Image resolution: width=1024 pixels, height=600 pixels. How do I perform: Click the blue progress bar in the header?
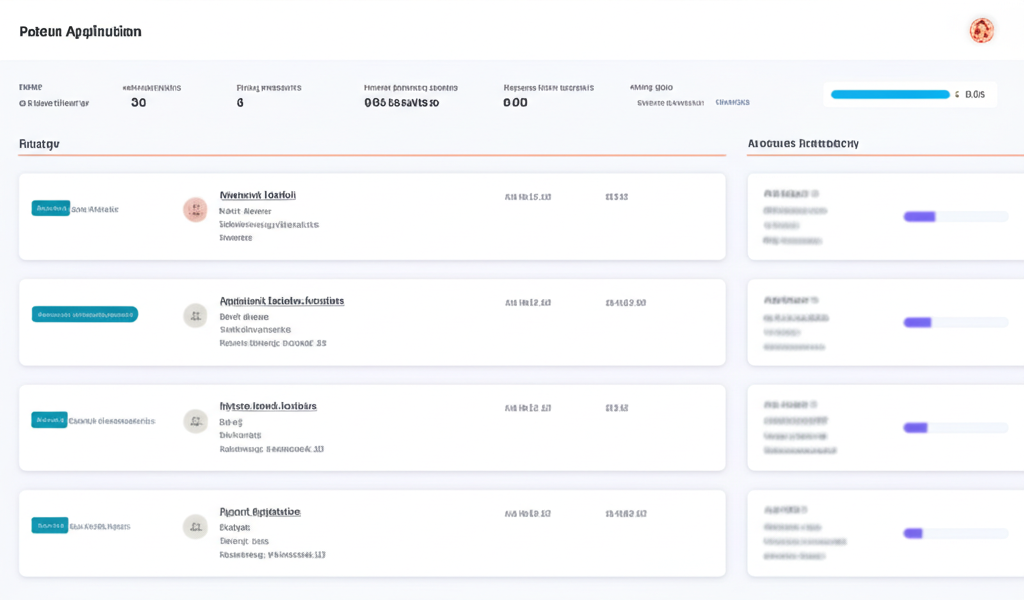[890, 95]
